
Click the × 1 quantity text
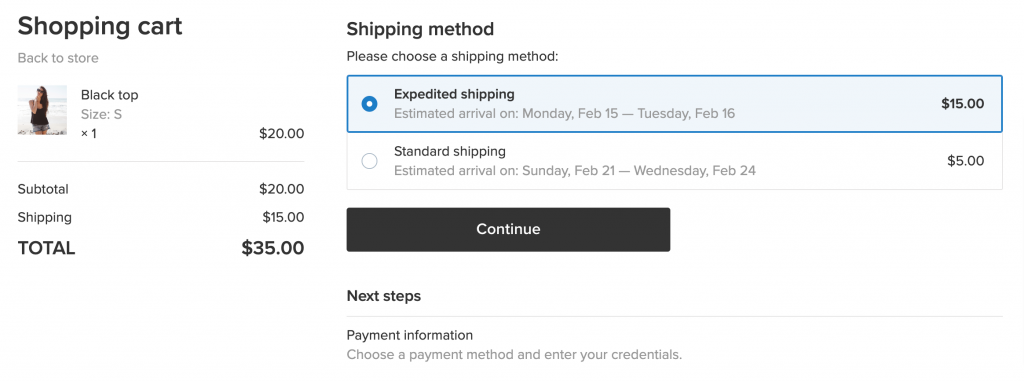pos(89,134)
